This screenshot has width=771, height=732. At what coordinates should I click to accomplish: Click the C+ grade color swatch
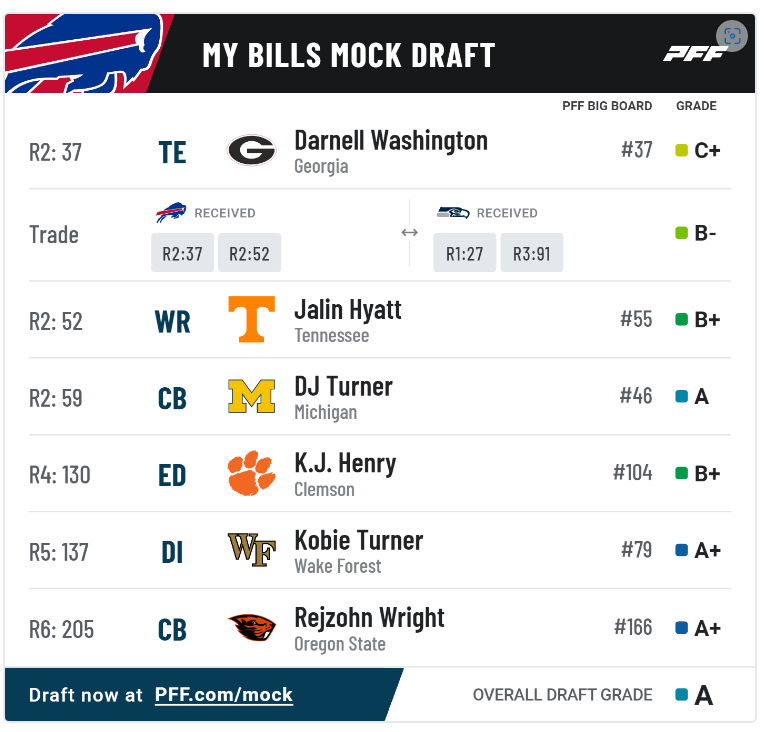click(x=682, y=150)
